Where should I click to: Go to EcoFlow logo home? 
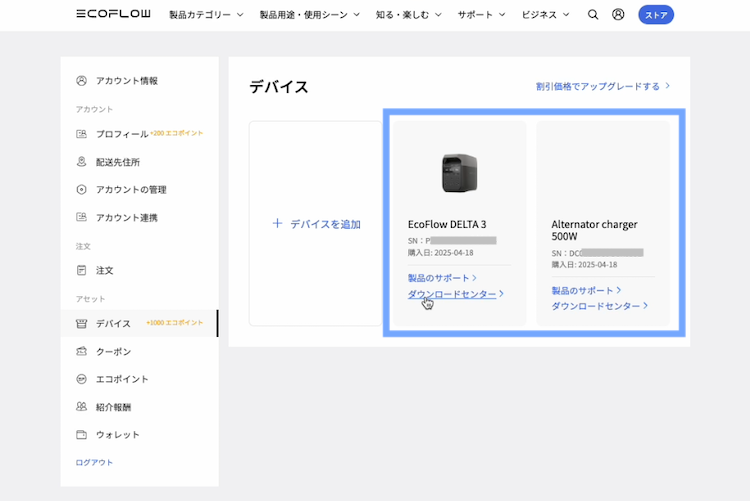coord(113,14)
